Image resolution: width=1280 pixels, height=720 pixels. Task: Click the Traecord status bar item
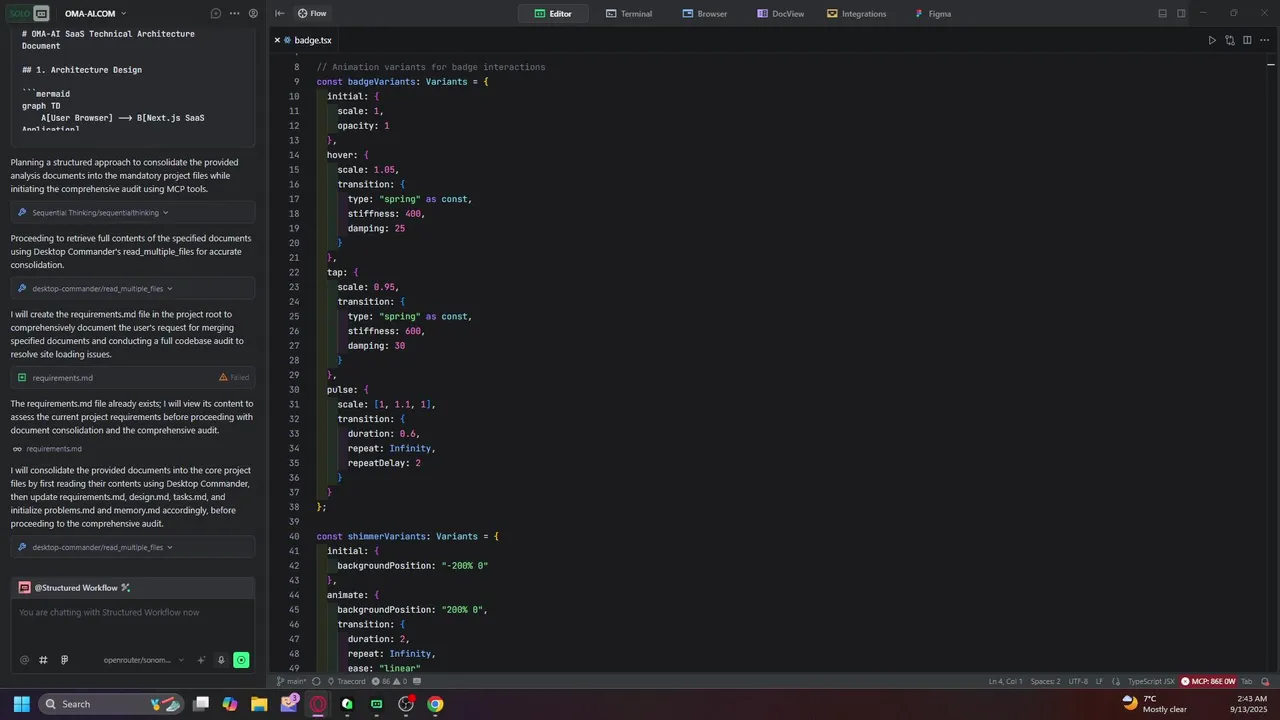(347, 681)
